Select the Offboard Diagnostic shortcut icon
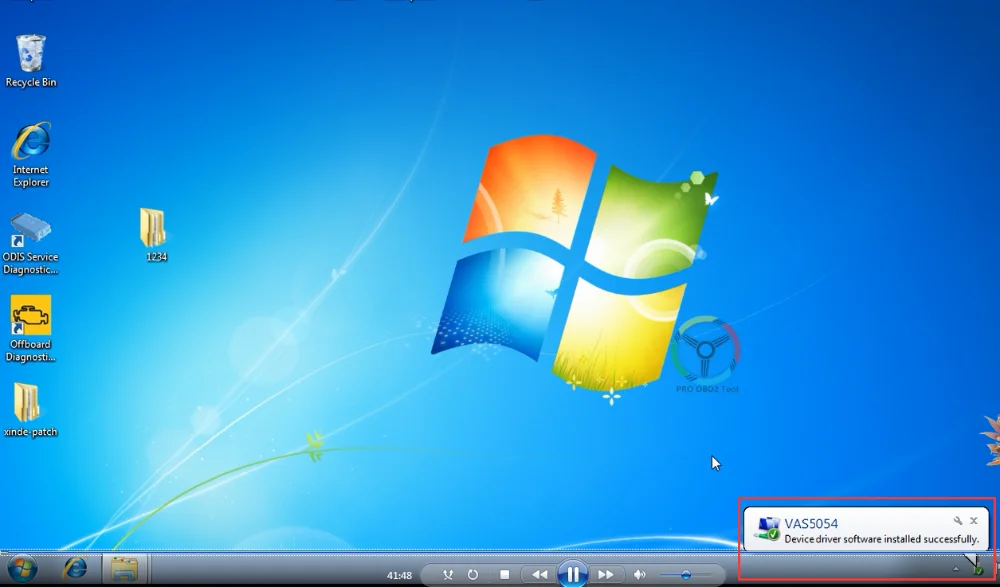The height and width of the screenshot is (587, 1000). pos(31,329)
